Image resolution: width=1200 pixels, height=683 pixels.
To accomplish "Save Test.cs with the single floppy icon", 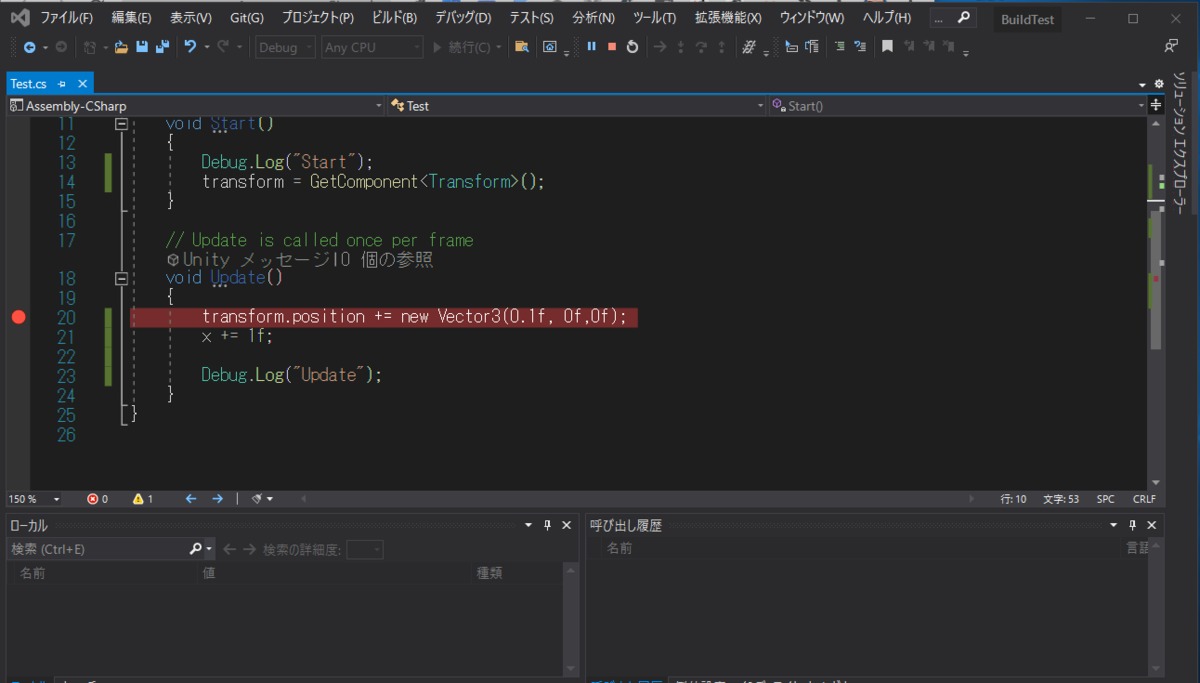I will (142, 47).
